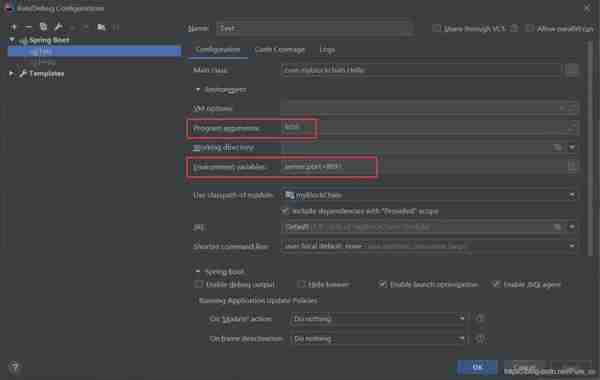Switch to Code Coverage tab

(280, 50)
